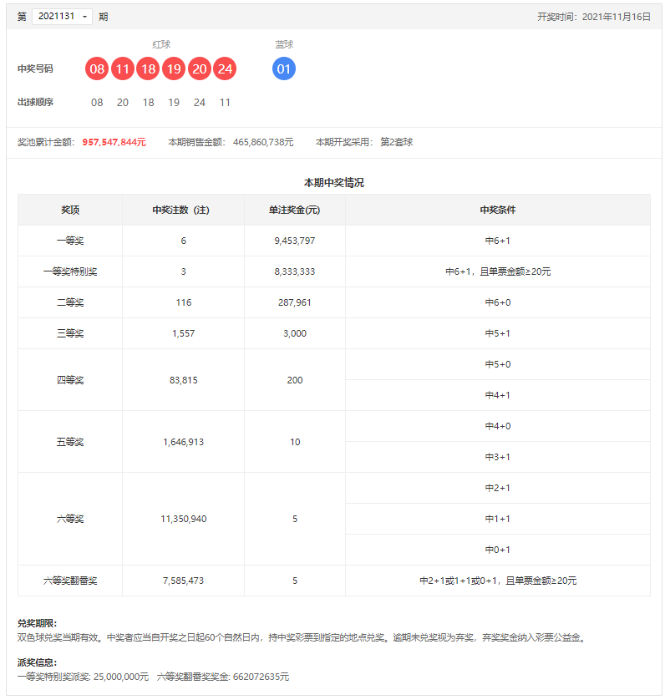Select the red ball numbered 20
Screen dimensions: 665x700
pos(199,69)
